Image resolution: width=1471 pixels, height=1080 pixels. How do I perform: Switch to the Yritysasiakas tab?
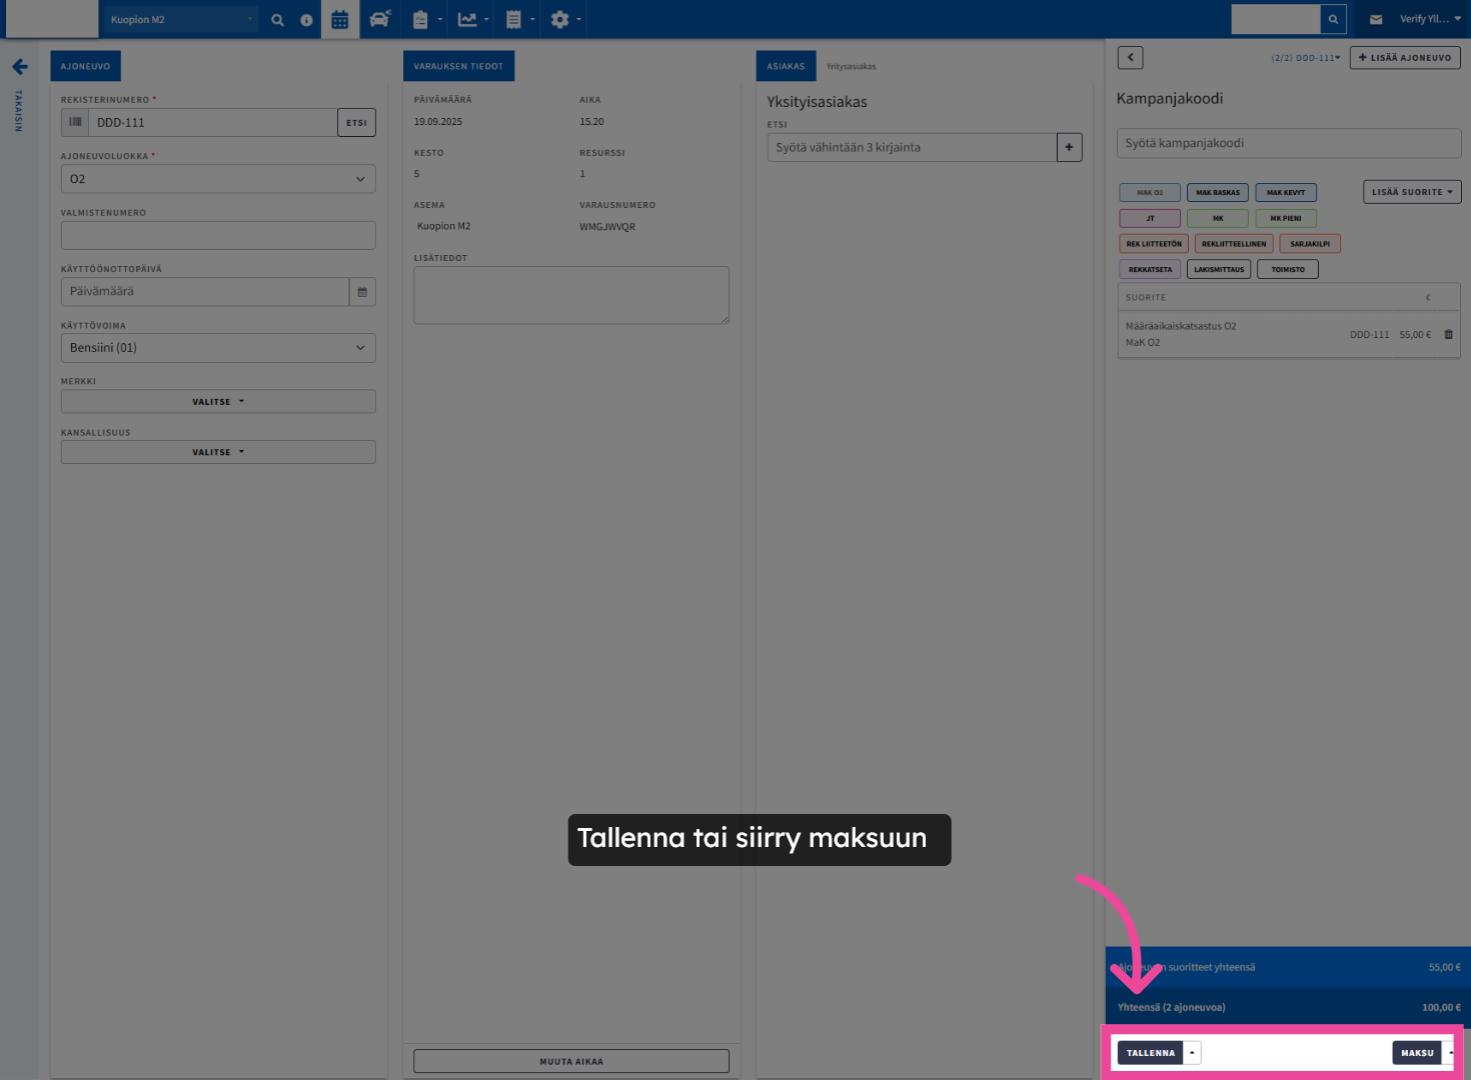click(x=851, y=67)
